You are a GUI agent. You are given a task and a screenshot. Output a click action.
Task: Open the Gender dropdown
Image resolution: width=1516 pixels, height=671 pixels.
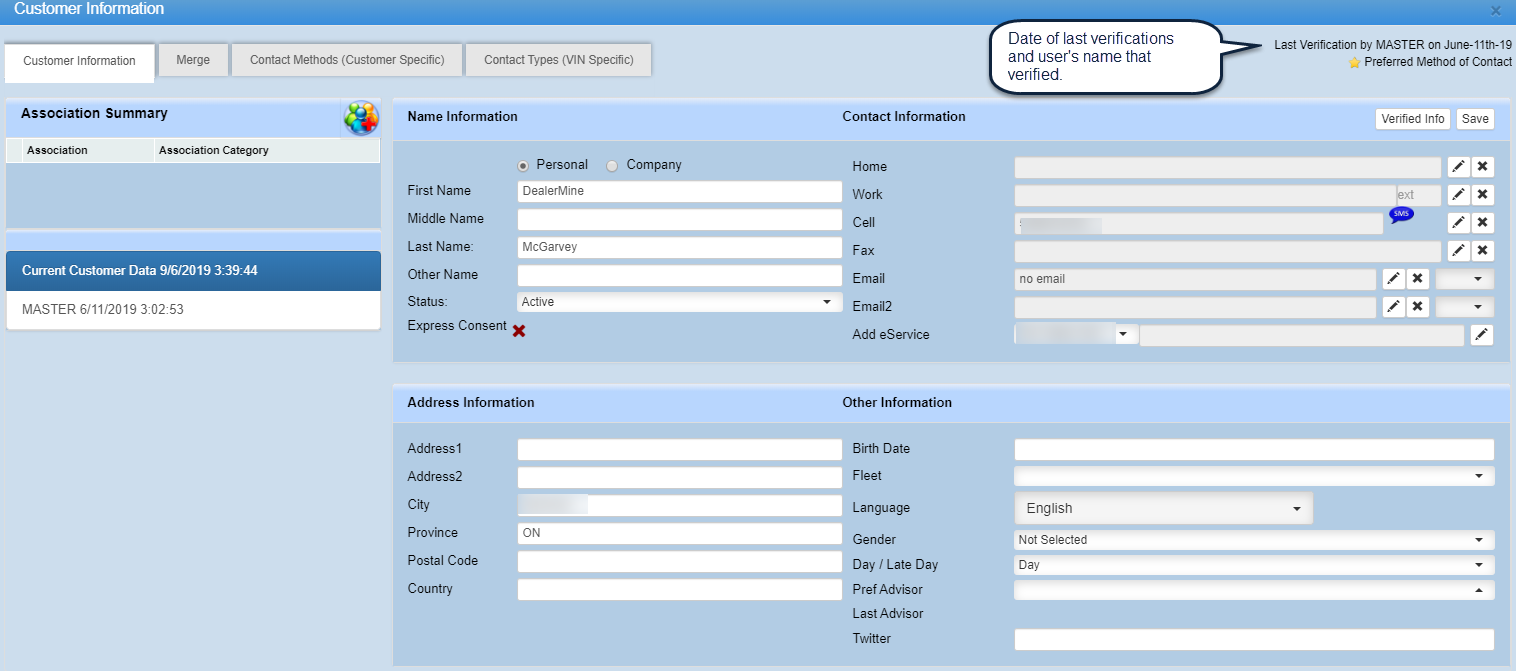point(1253,540)
